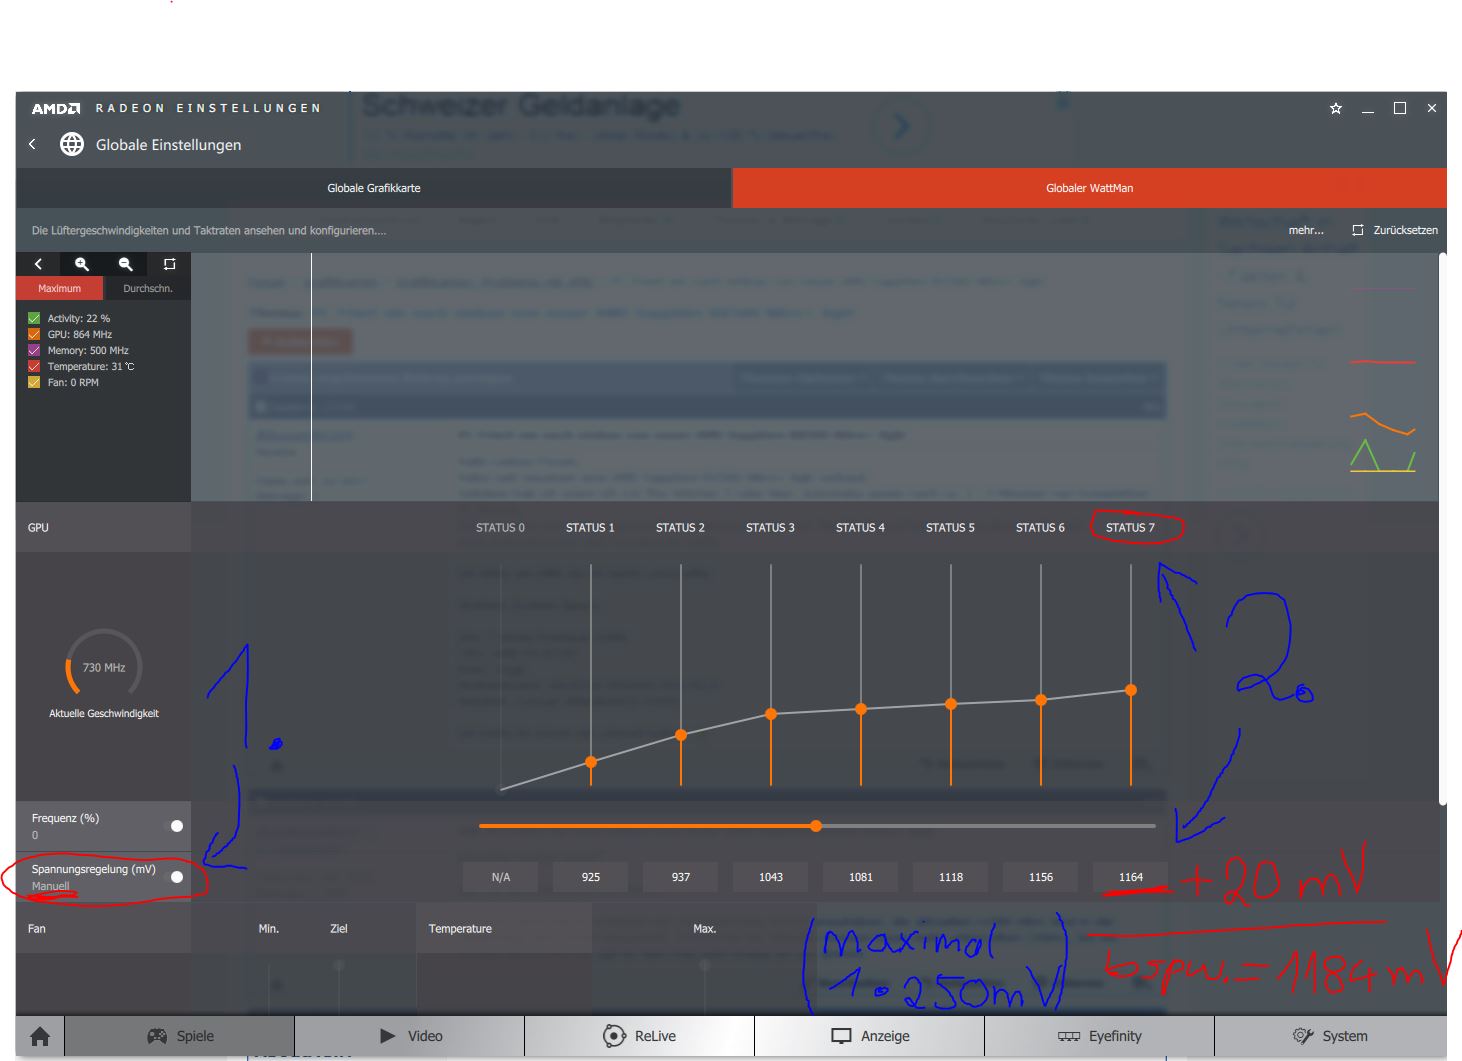Open the Eyefinity section
Screen dimensions: 1462x1061
coord(1100,1036)
